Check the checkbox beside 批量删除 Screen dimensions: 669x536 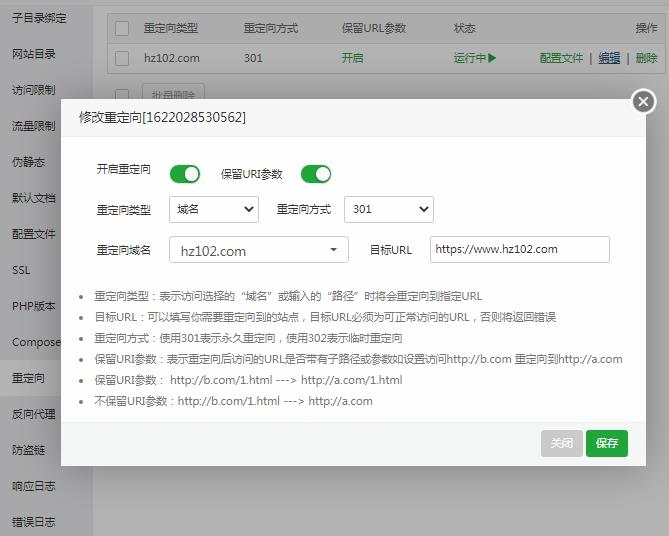click(x=122, y=95)
